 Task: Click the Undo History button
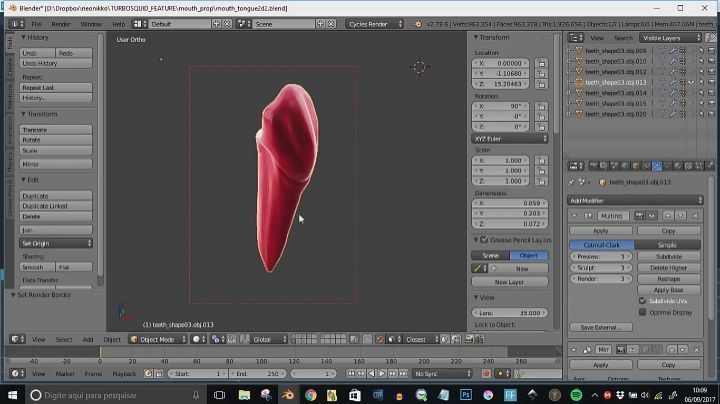(x=56, y=63)
